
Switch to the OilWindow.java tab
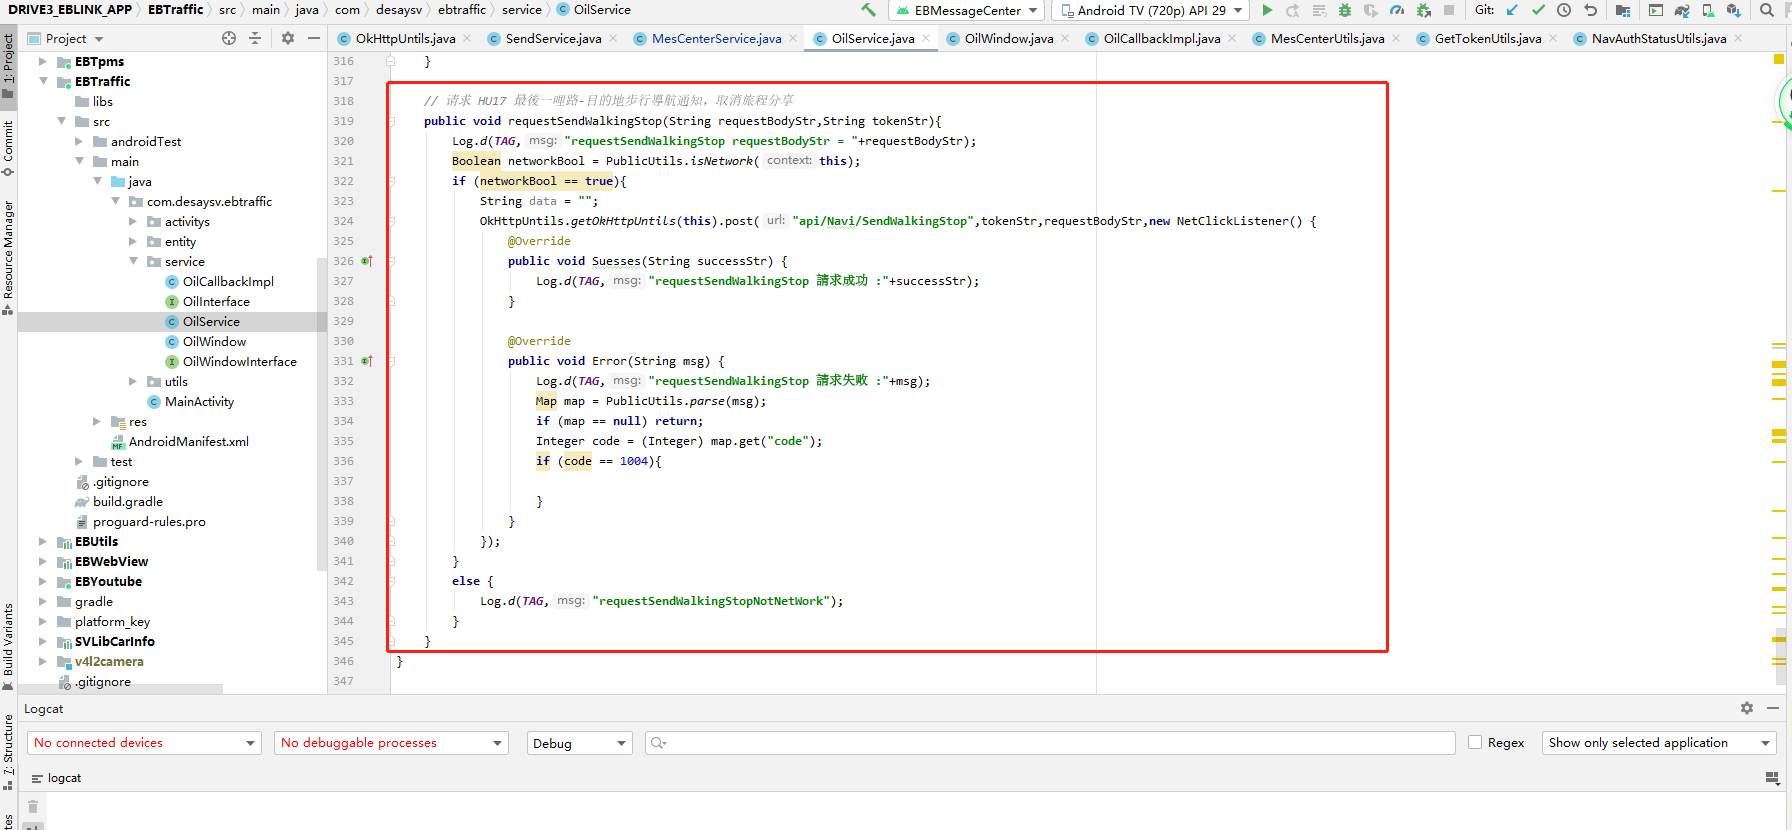(x=1008, y=38)
